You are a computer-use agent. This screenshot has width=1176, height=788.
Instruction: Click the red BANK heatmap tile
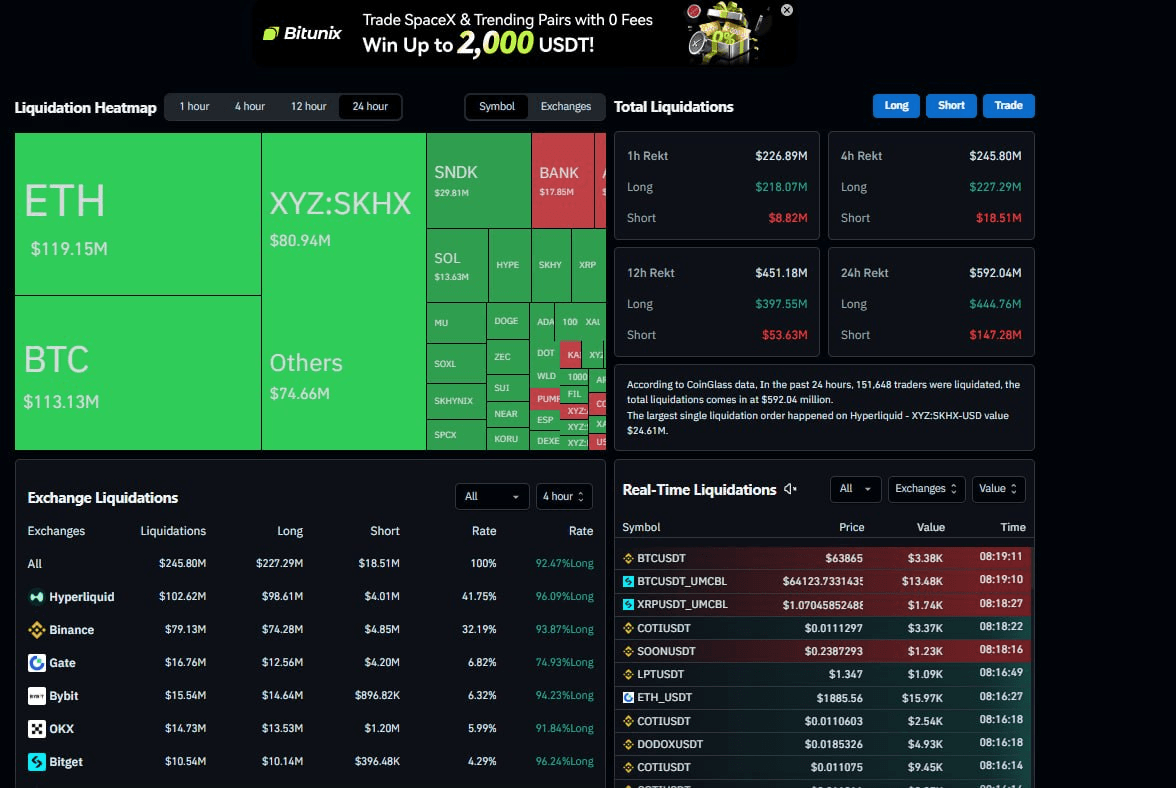[562, 181]
